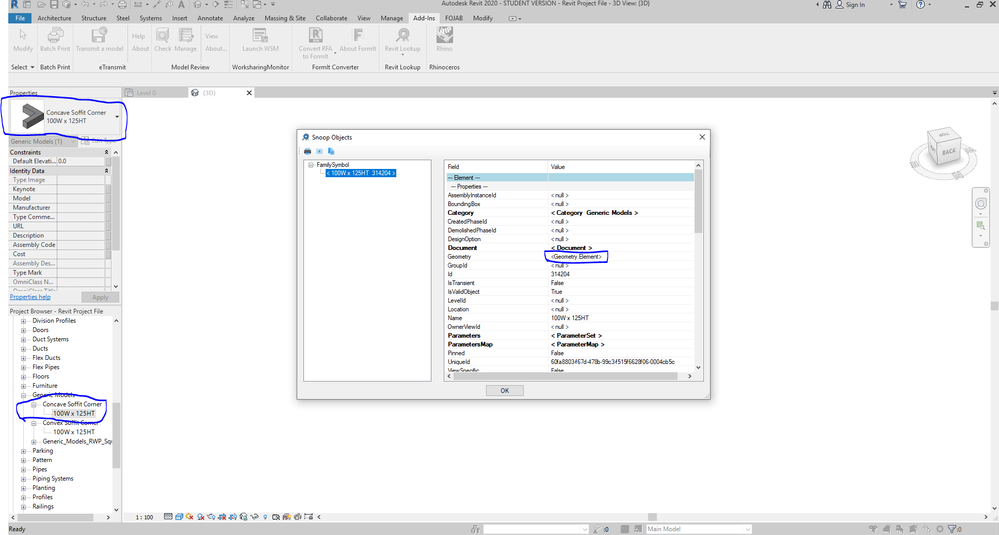Open the Revit Lookup tool icon

pyautogui.click(x=403, y=35)
